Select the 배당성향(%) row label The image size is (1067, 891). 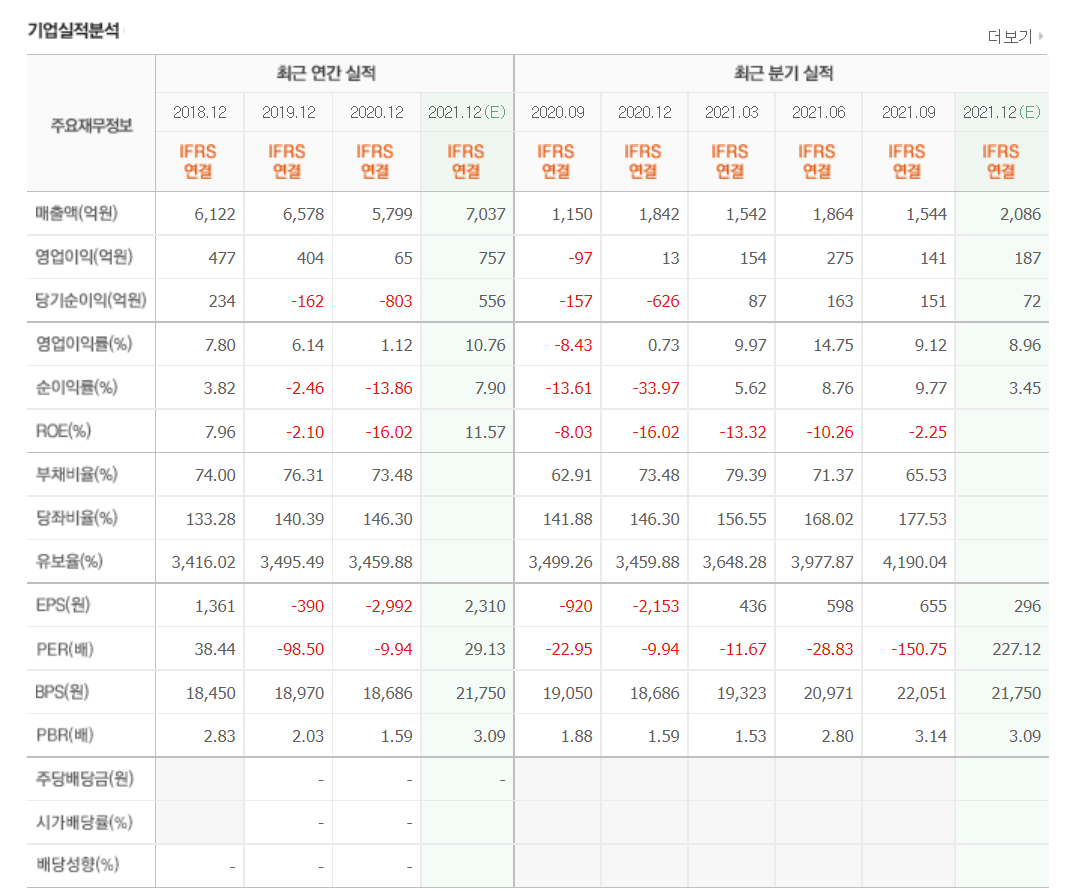click(78, 865)
